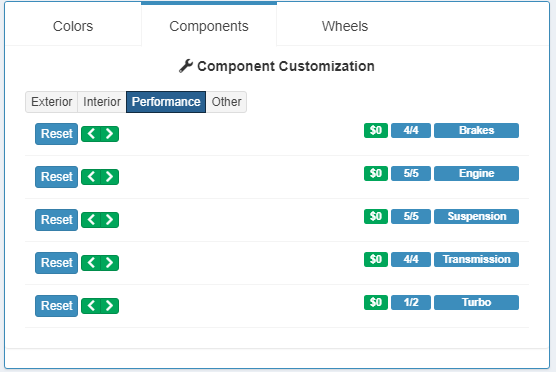556x372 pixels.
Task: Click the $0 price in Engine row
Action: coord(376,173)
